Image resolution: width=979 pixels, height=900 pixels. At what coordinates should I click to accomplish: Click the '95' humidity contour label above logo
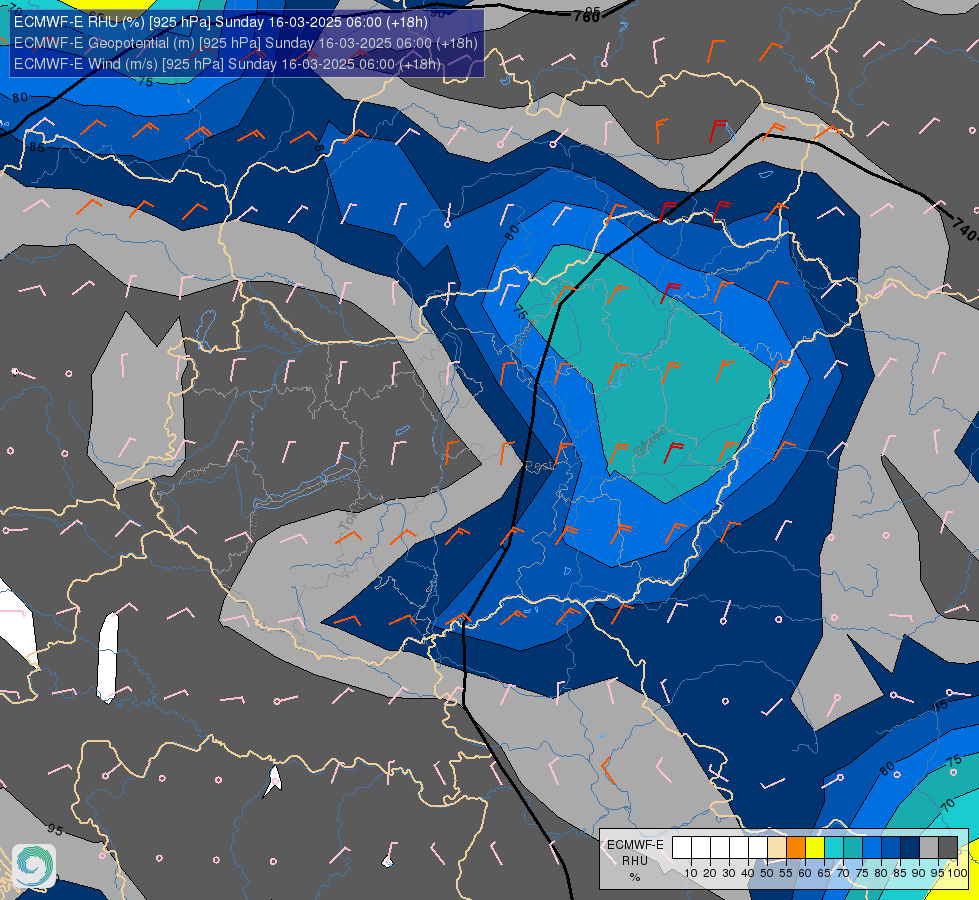pos(55,829)
